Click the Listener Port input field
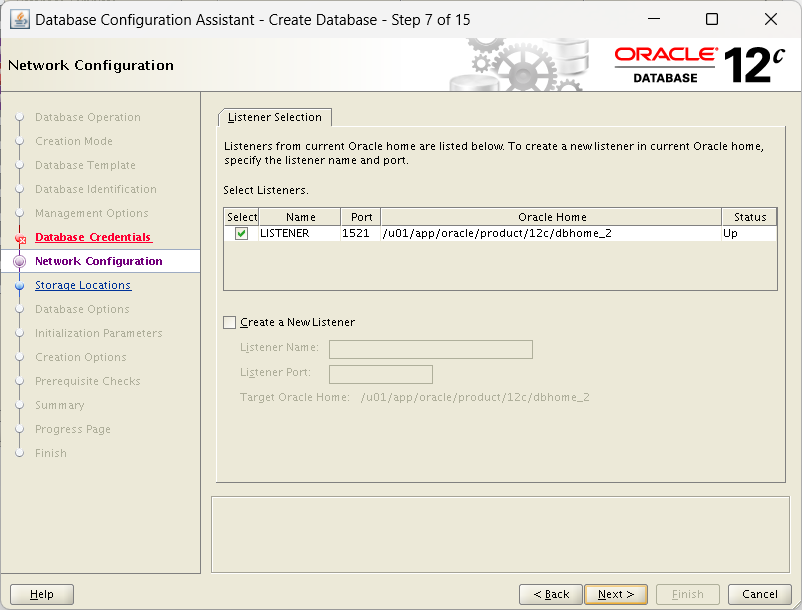 tap(381, 374)
